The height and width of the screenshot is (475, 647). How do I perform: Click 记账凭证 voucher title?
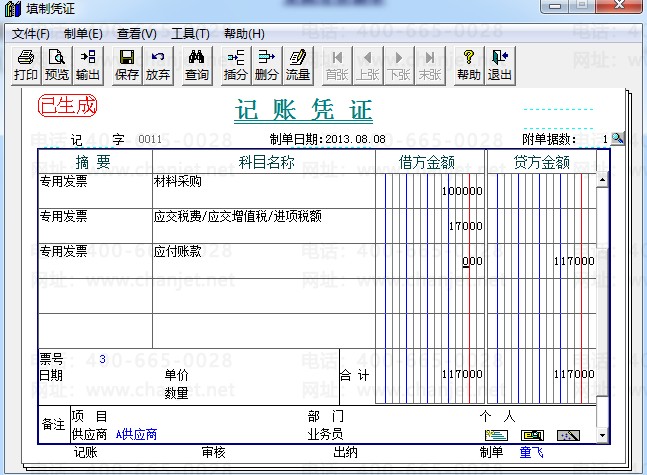tap(303, 110)
